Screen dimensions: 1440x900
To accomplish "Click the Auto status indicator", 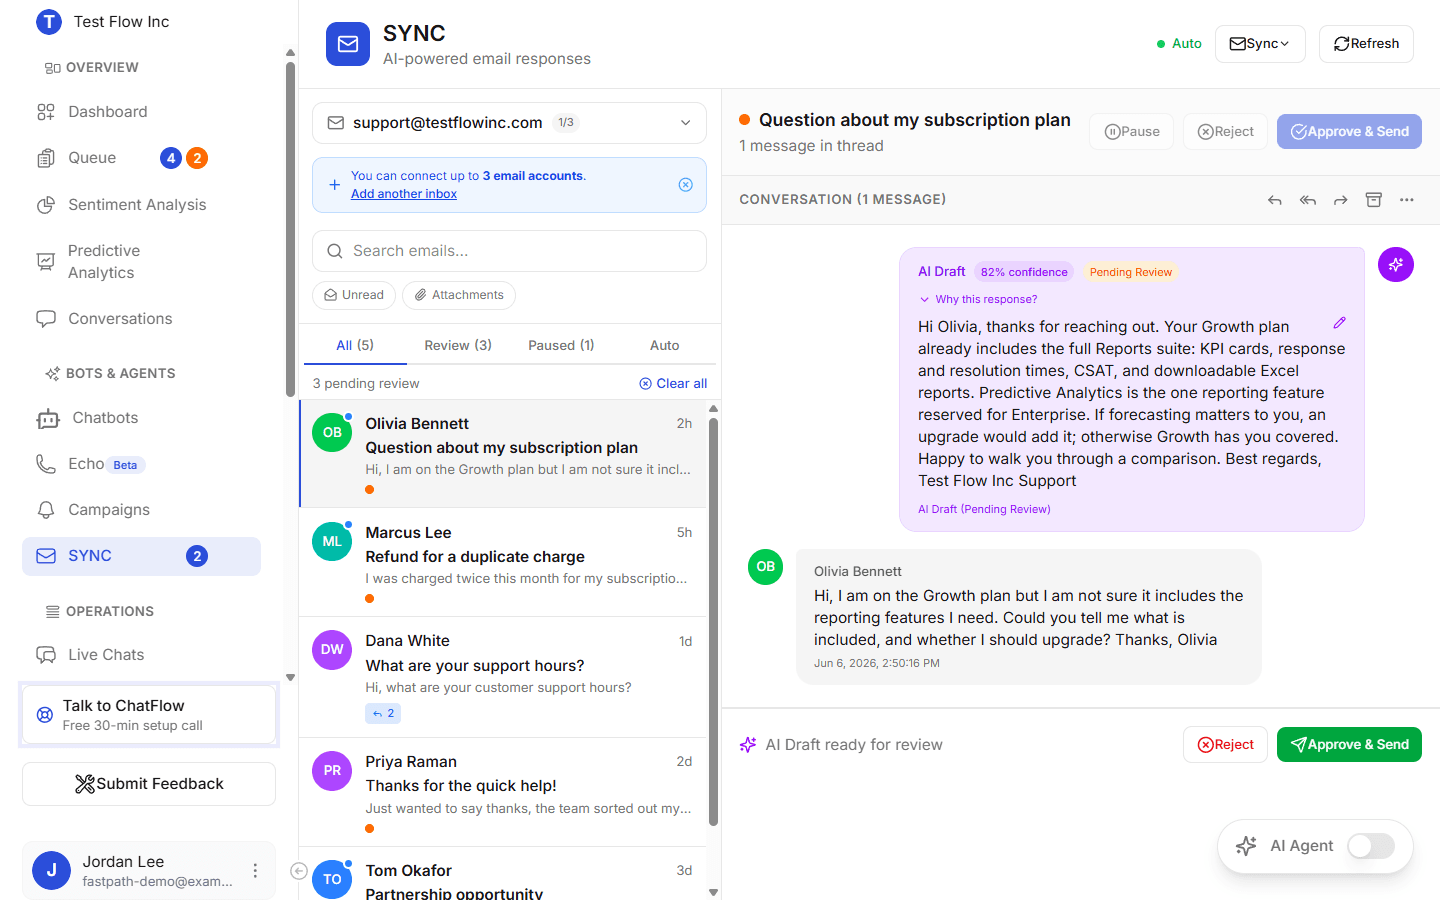I will pos(1179,44).
